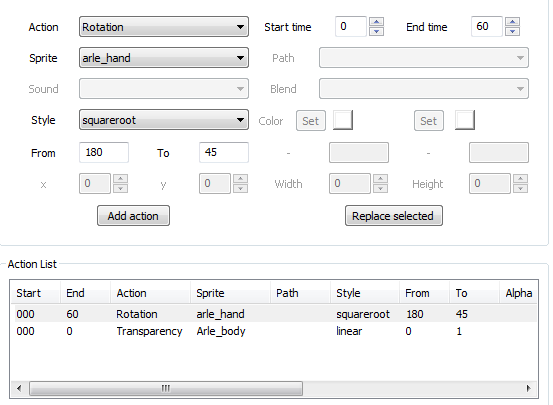Screen dimensions: 553x405
Task: Open the Style dropdown showing squareroot
Action: (164, 120)
